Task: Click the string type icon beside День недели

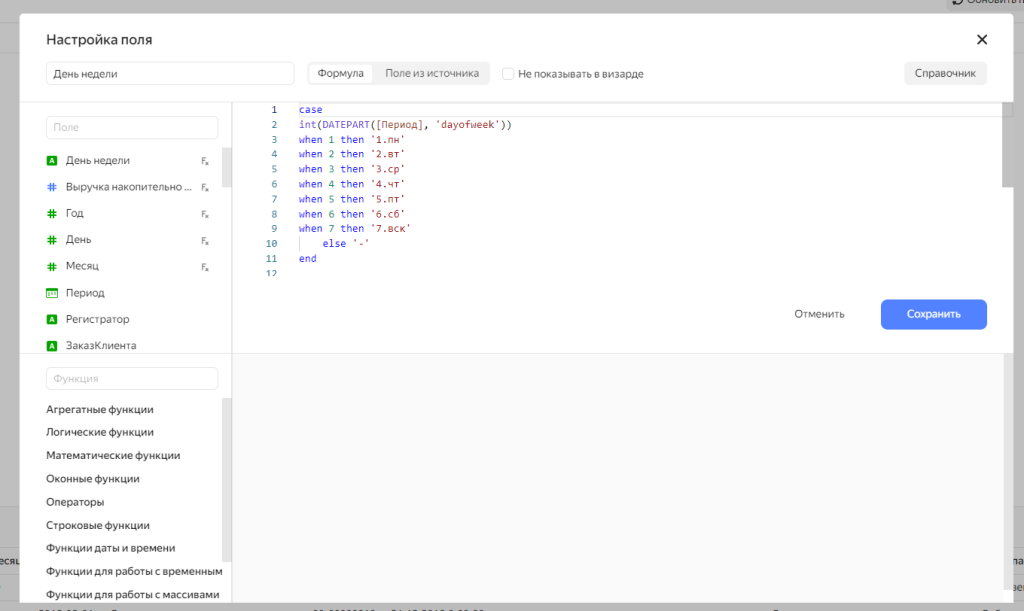Action: tap(52, 160)
